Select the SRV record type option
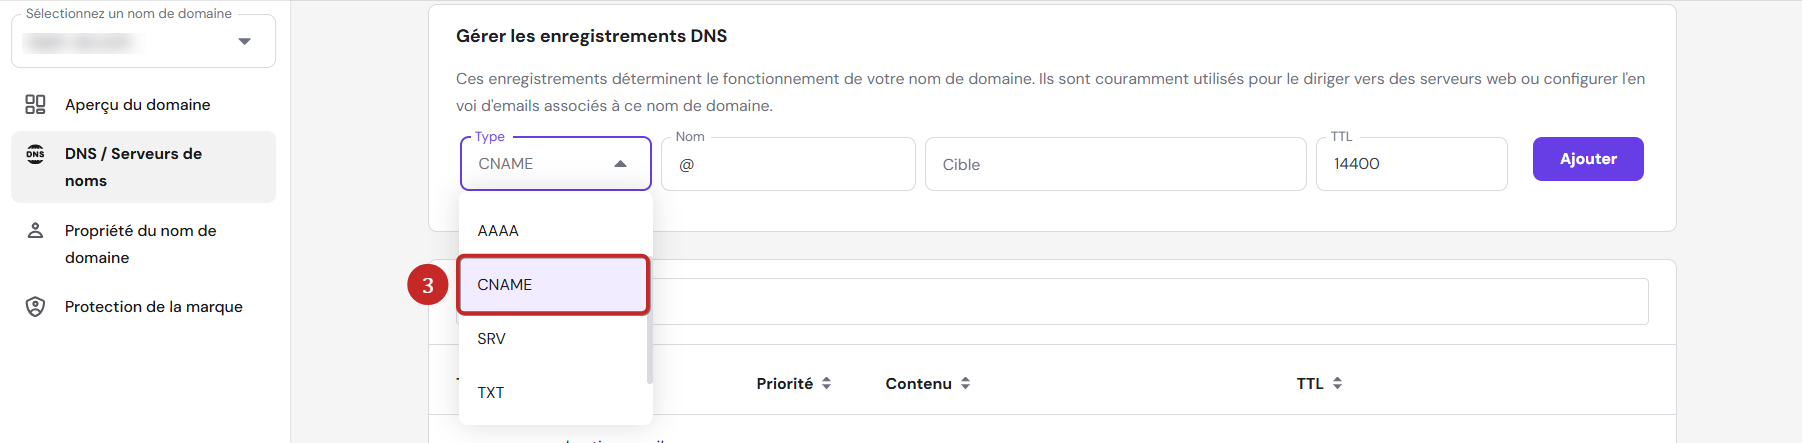Viewport: 1802px width, 443px height. pos(553,339)
